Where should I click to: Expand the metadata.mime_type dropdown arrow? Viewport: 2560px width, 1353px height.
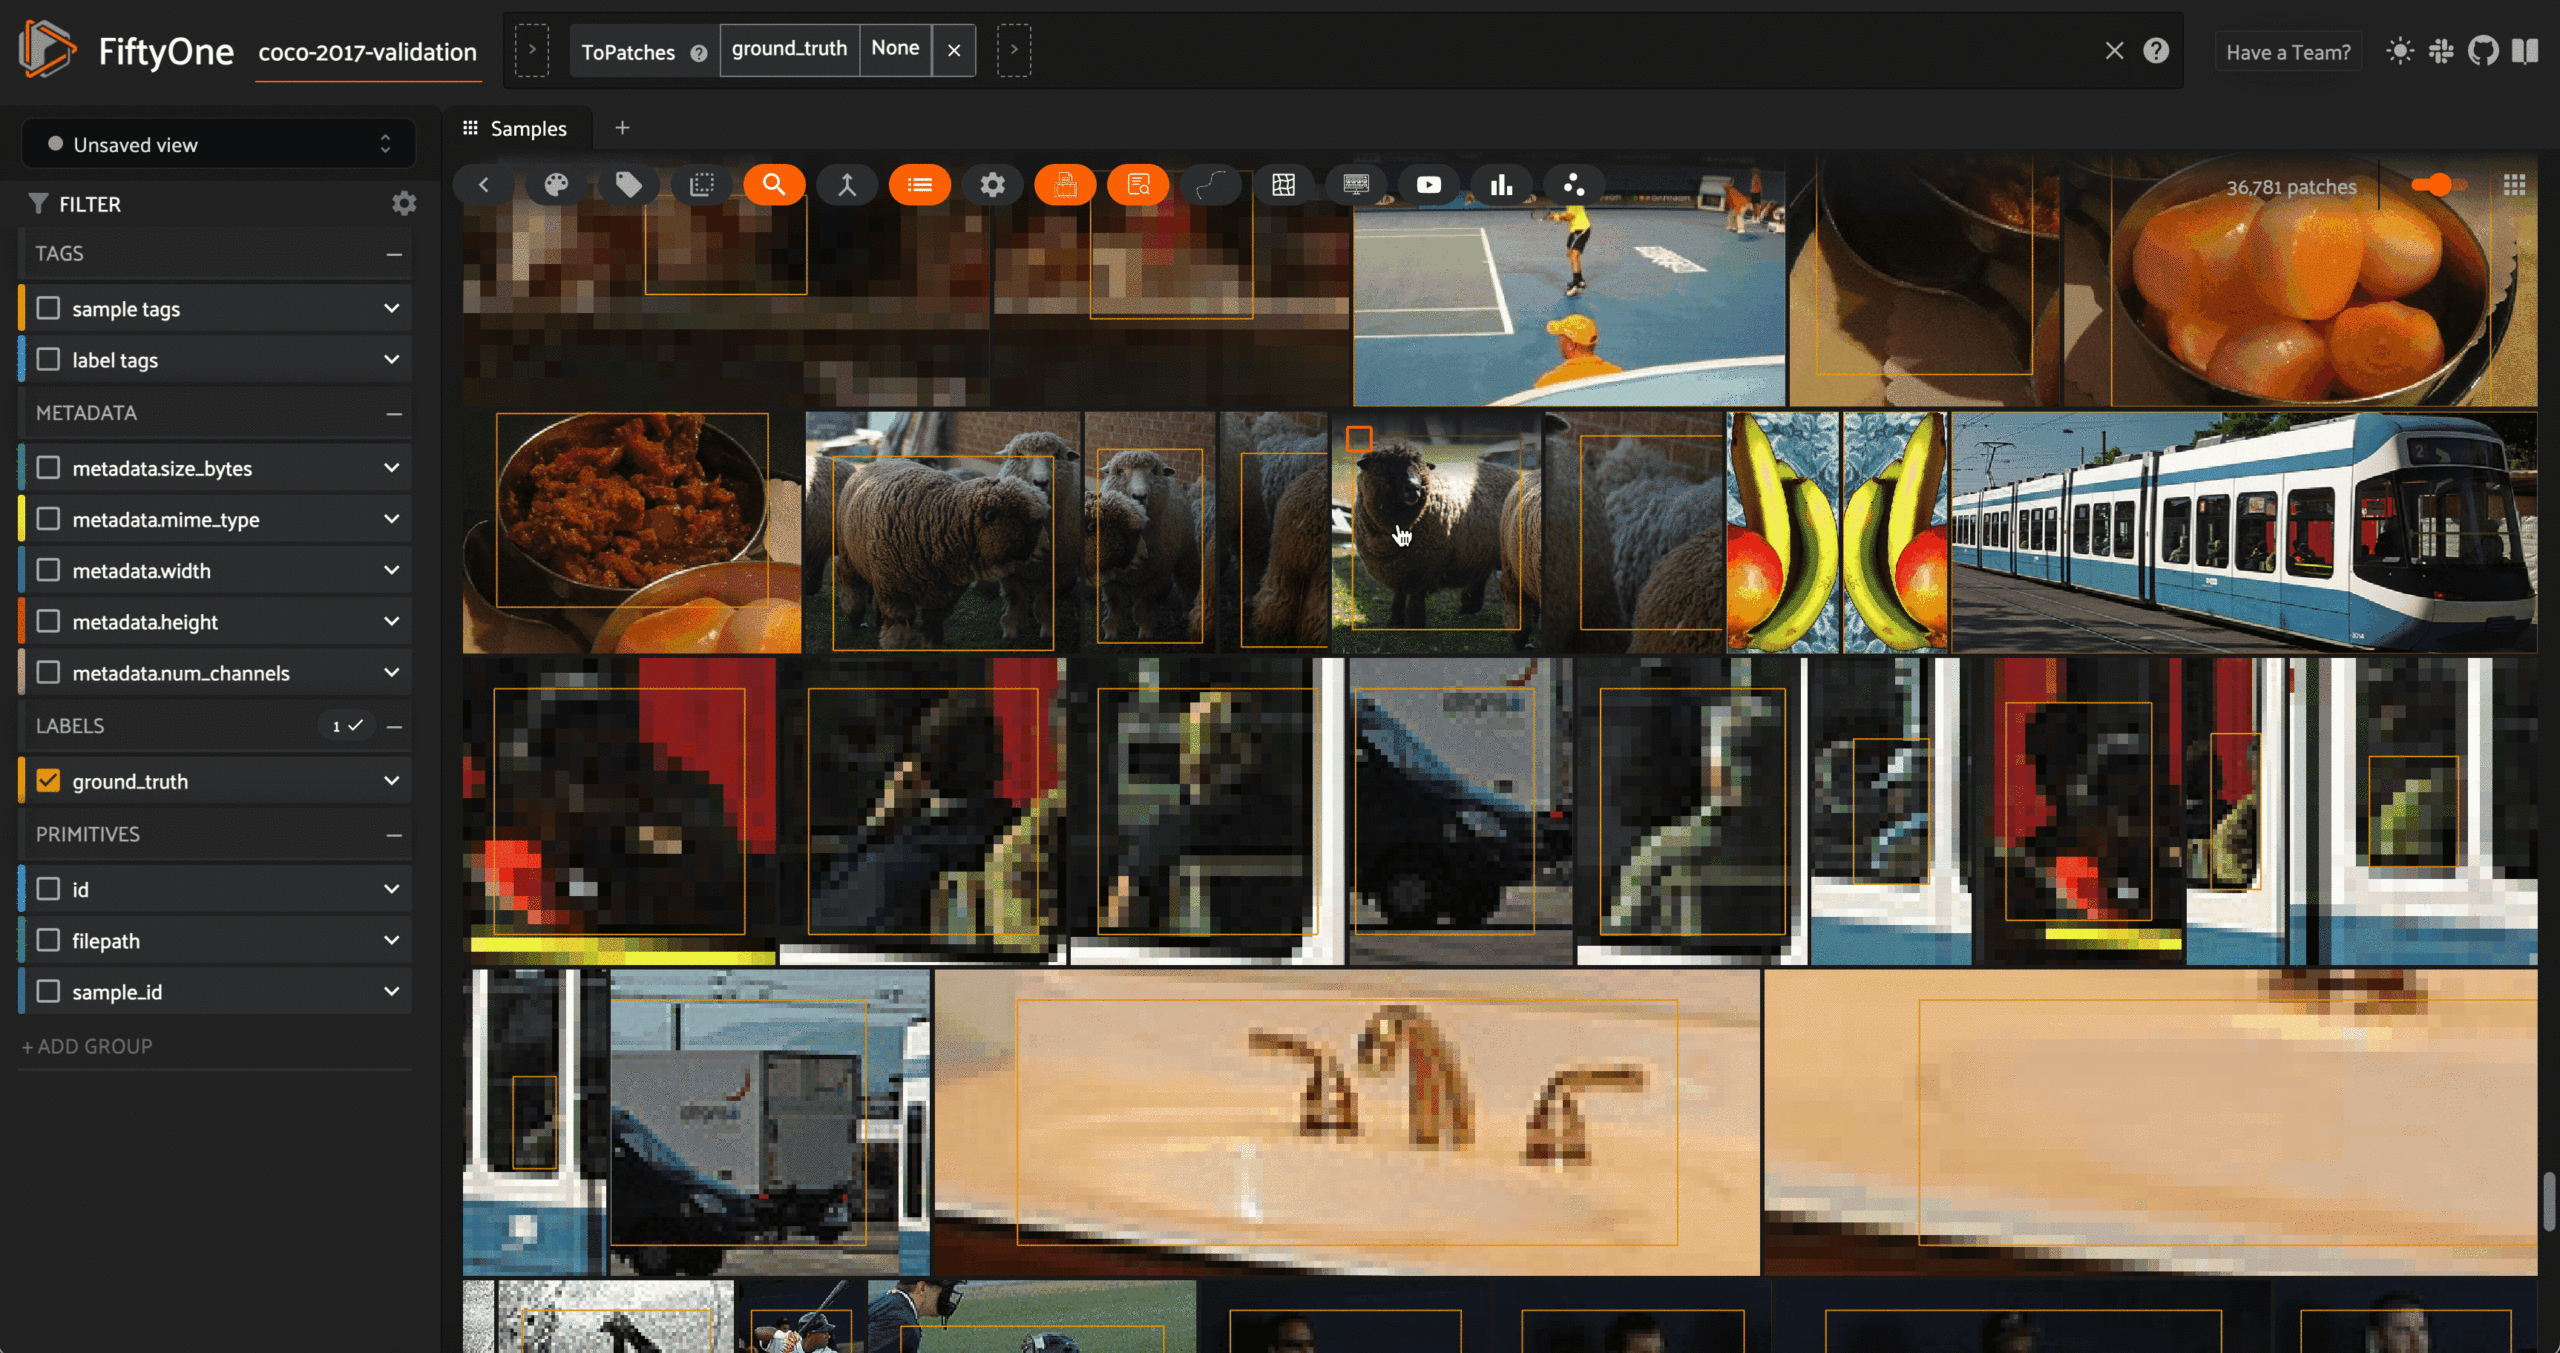click(391, 519)
